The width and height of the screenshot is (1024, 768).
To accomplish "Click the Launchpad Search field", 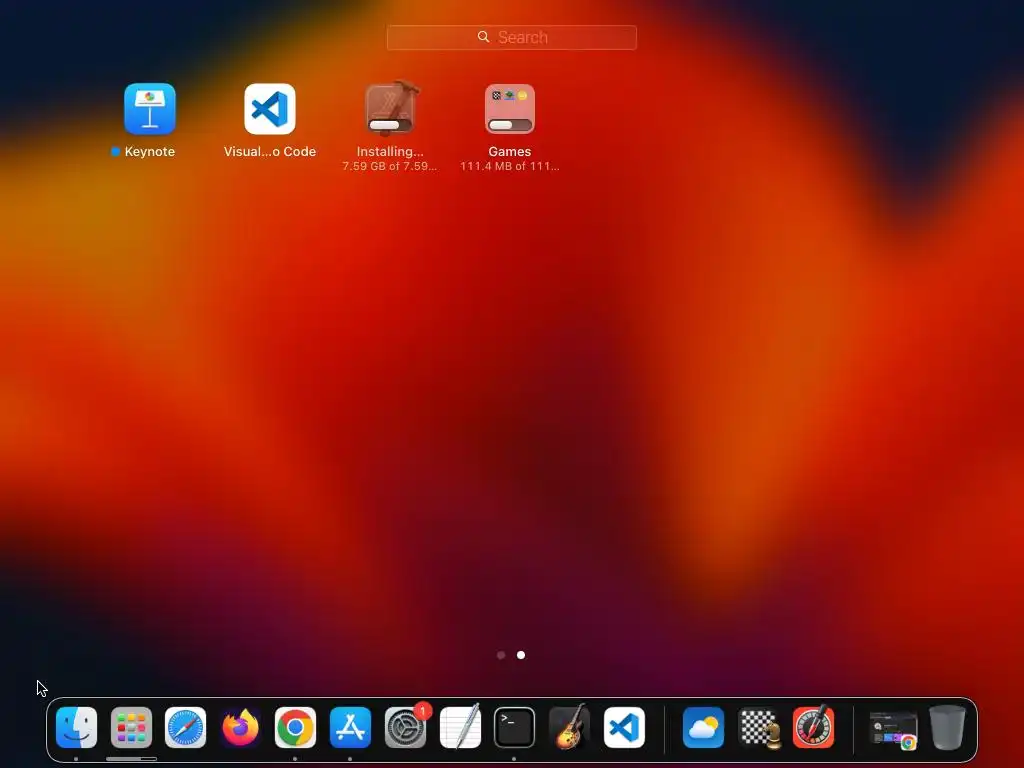I will tap(511, 37).
